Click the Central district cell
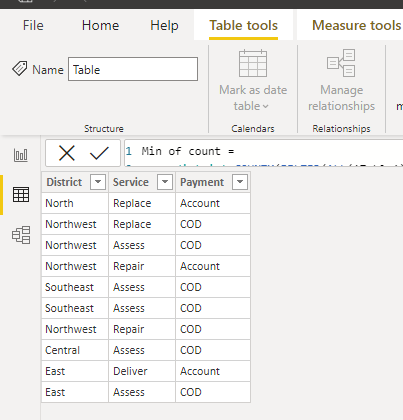Image resolution: width=403 pixels, height=420 pixels. click(75, 350)
